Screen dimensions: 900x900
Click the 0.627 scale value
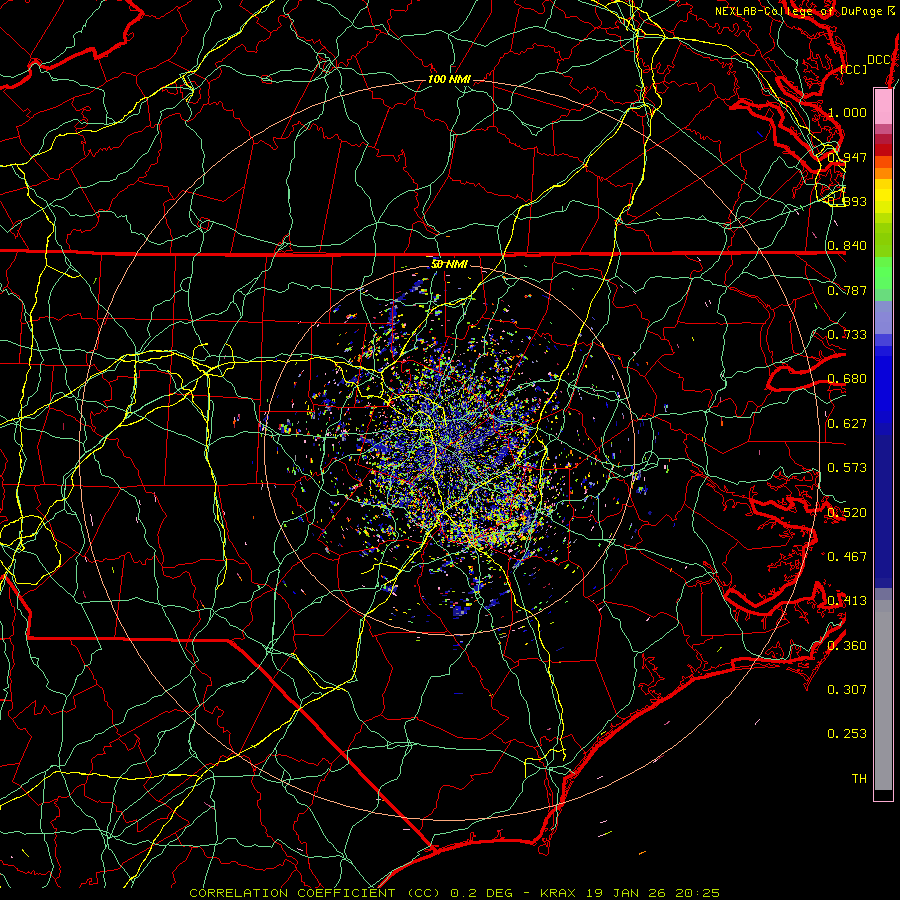point(847,424)
